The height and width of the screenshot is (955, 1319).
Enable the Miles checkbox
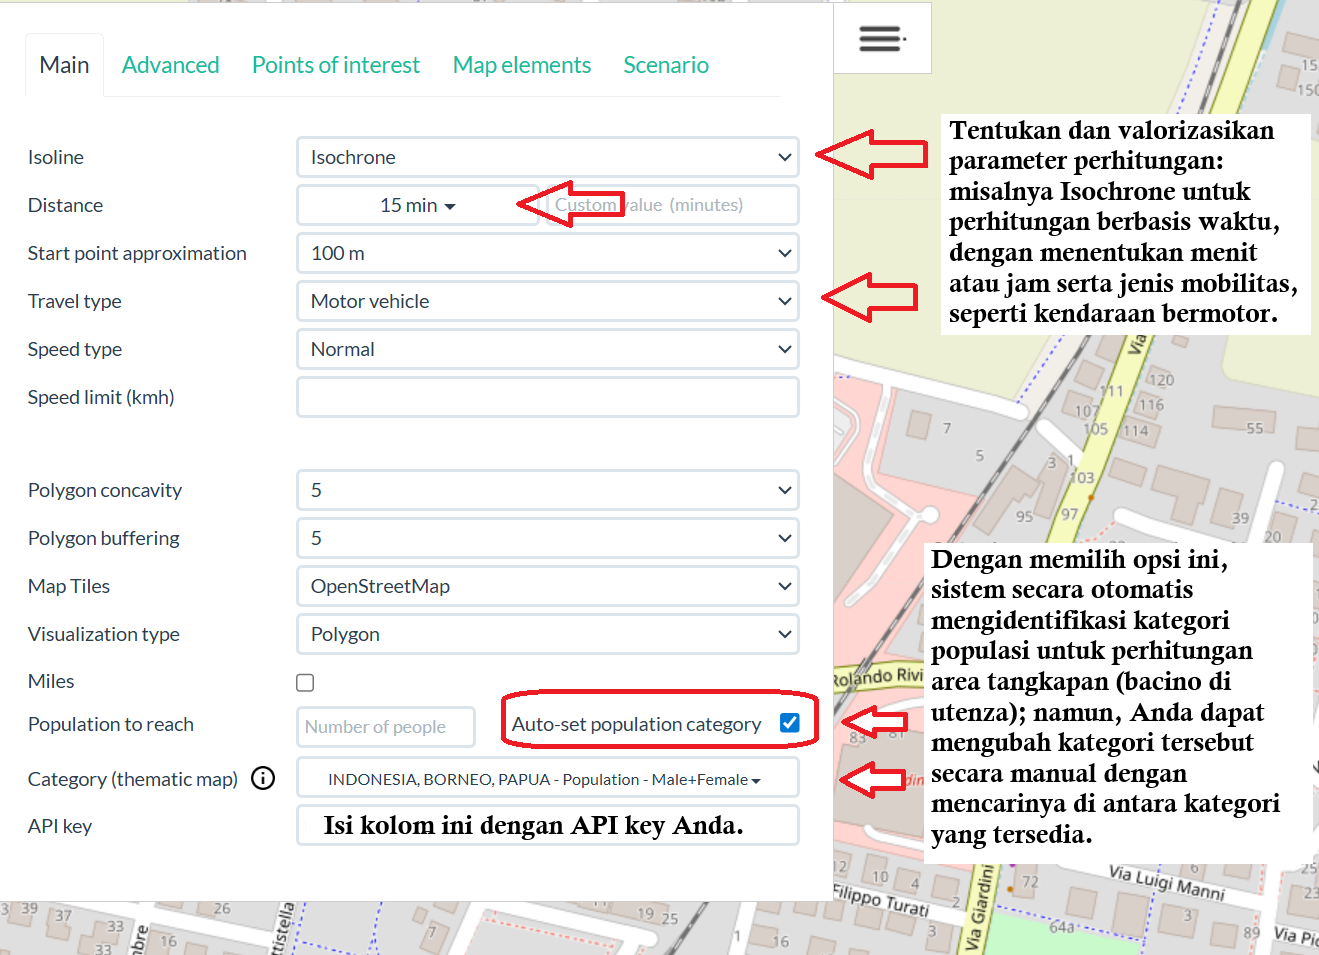click(305, 682)
